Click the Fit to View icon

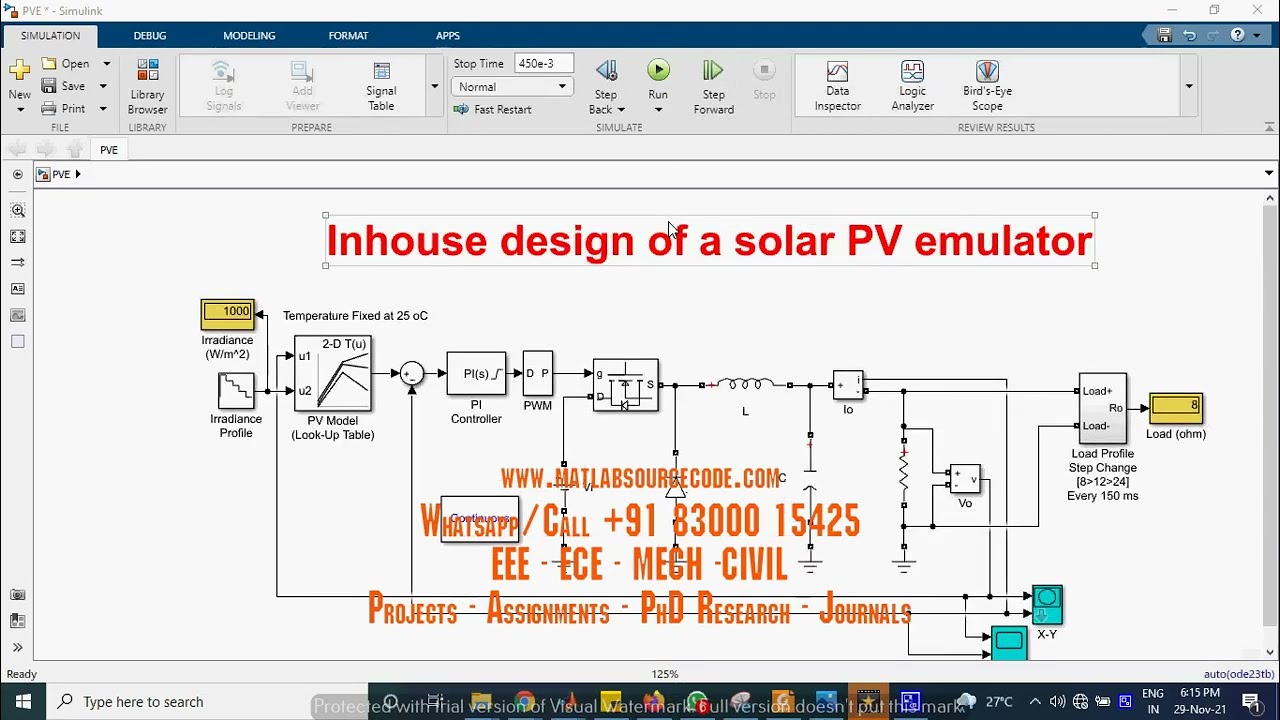(x=18, y=237)
